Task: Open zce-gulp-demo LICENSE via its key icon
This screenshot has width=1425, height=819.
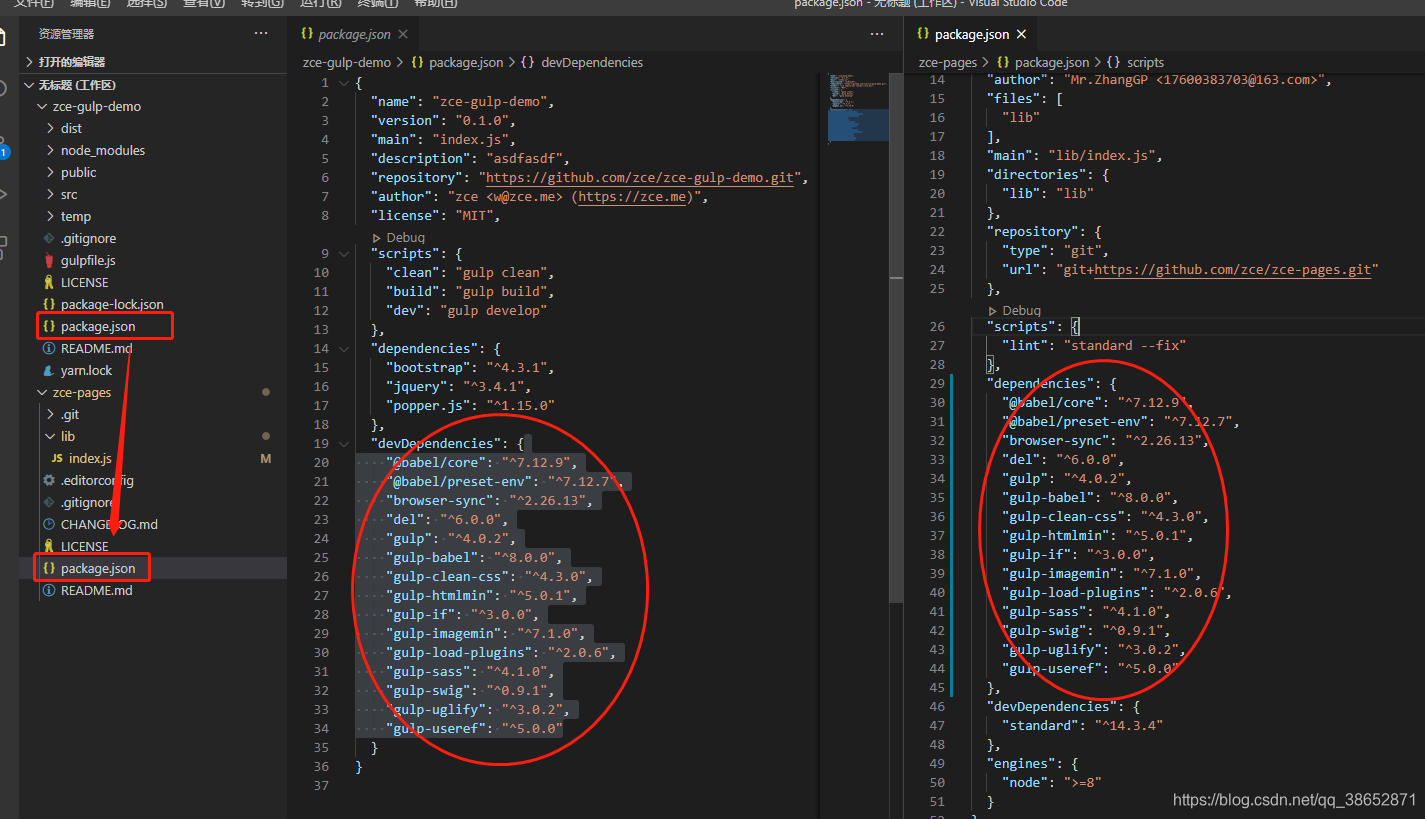Action: click(49, 282)
